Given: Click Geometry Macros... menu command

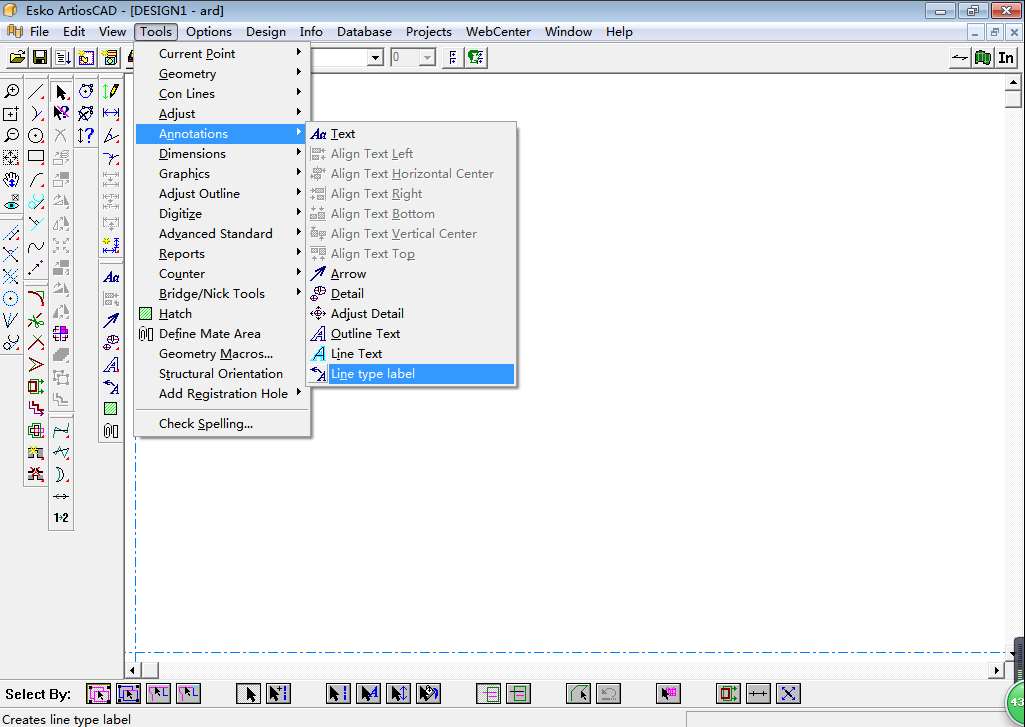Looking at the screenshot, I should point(215,354).
